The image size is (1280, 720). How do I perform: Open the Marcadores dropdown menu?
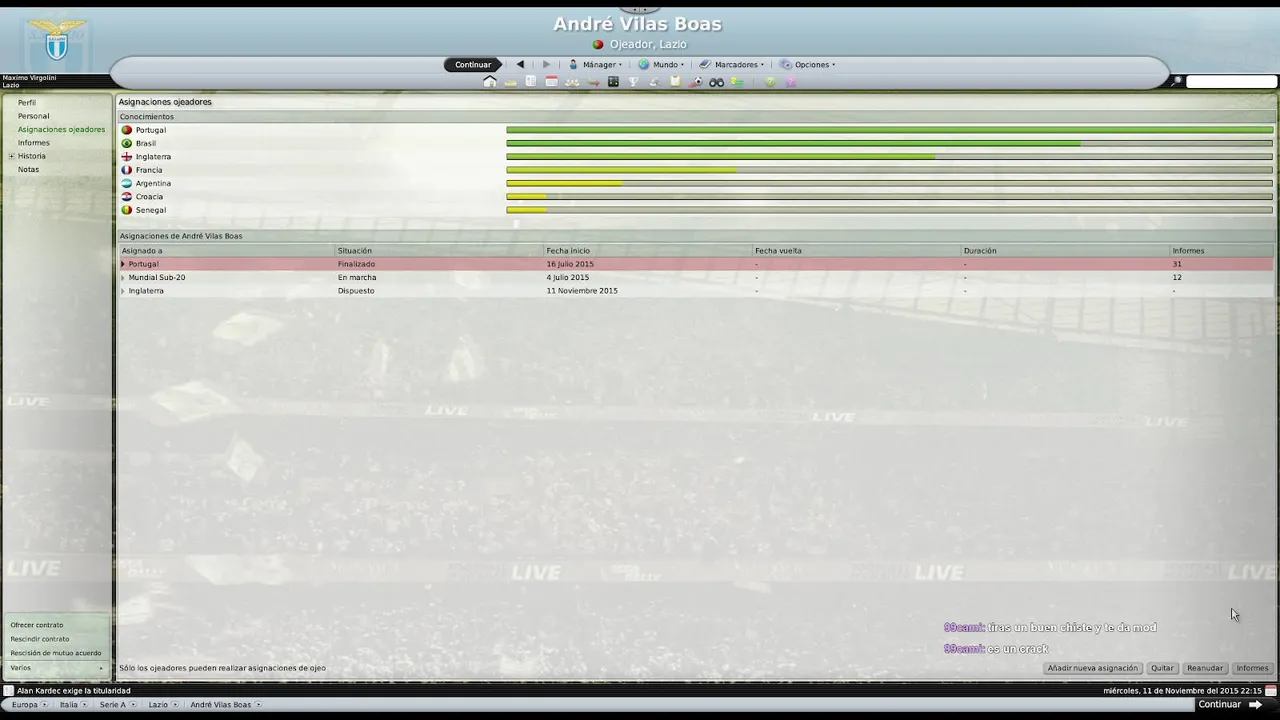[731, 64]
